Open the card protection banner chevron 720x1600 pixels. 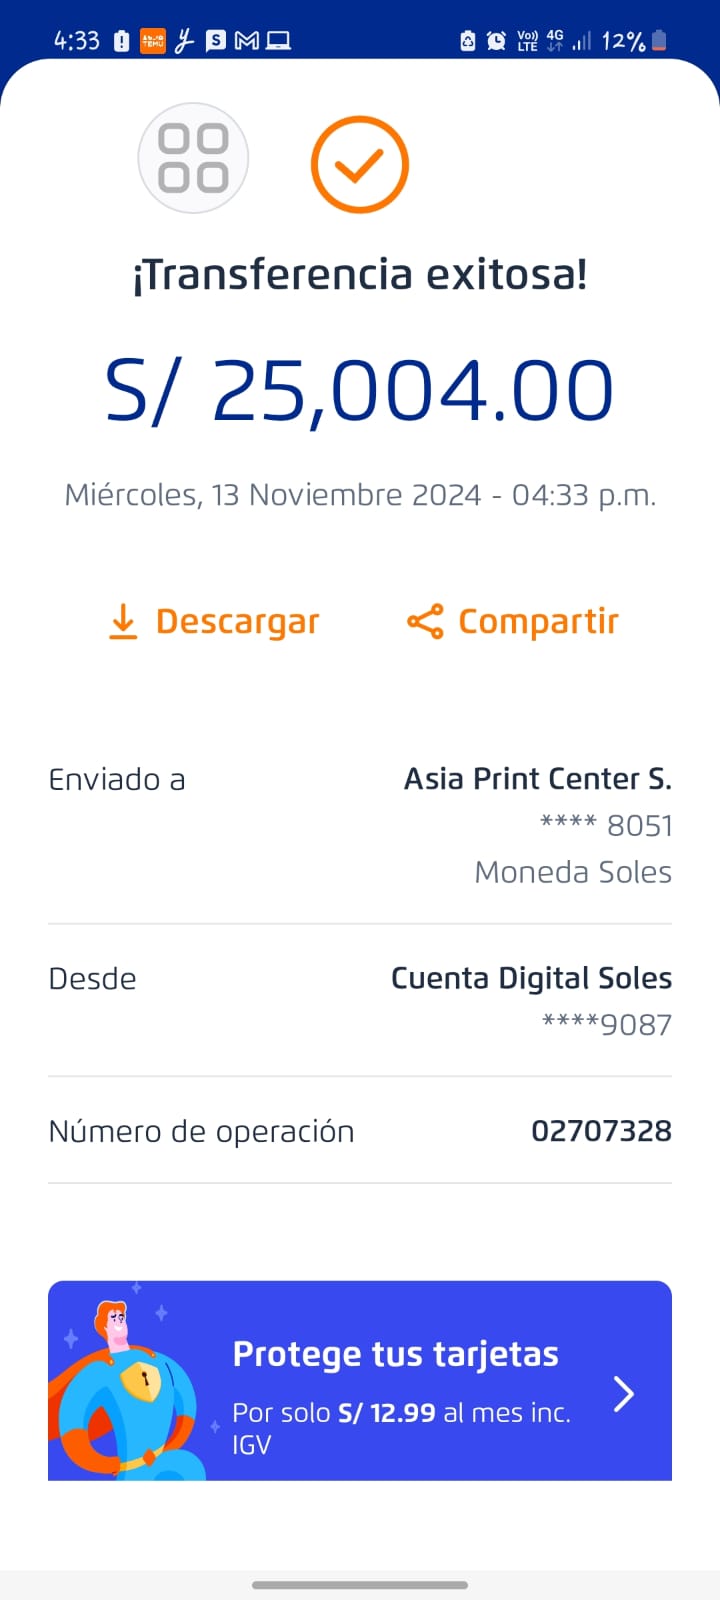(x=624, y=1393)
